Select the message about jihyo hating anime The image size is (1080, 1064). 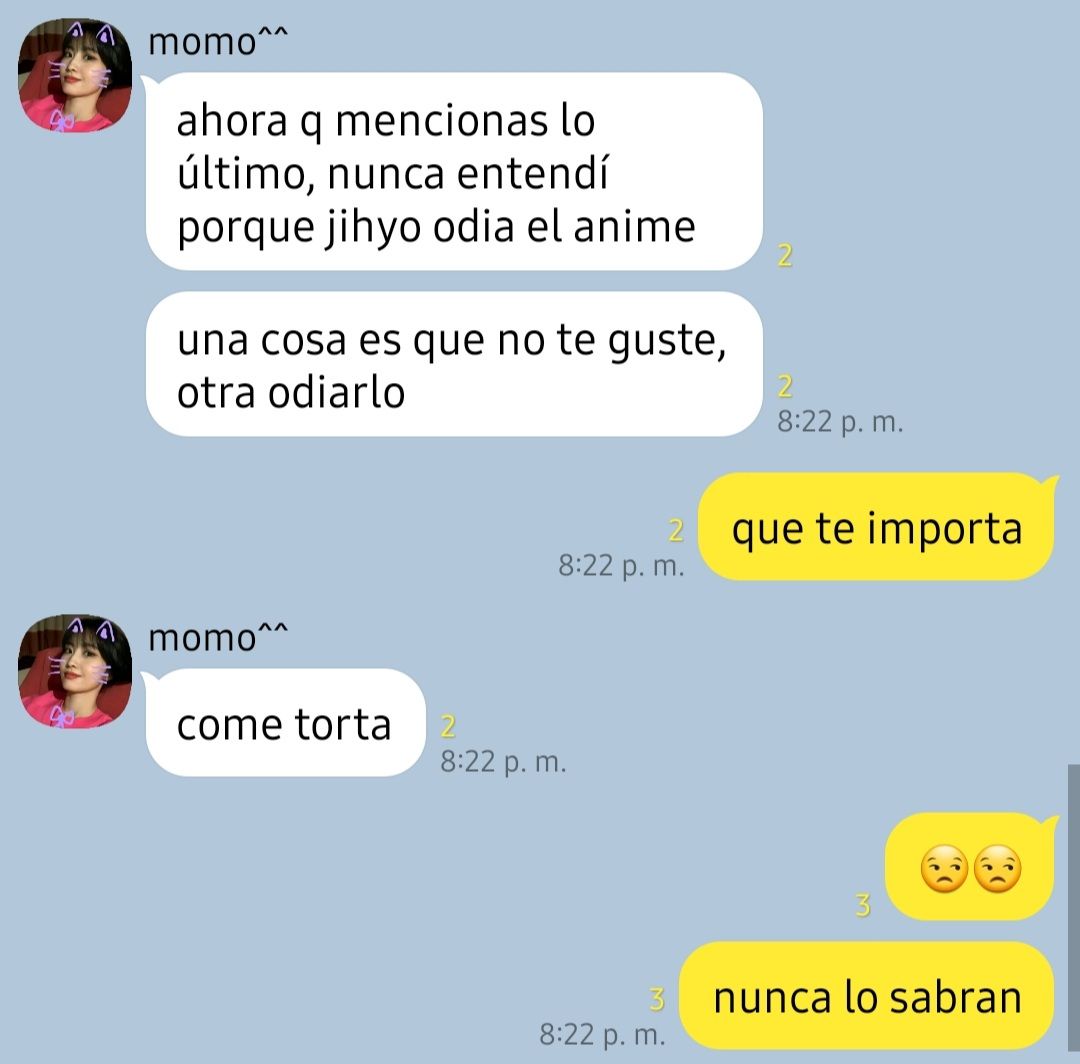point(454,171)
